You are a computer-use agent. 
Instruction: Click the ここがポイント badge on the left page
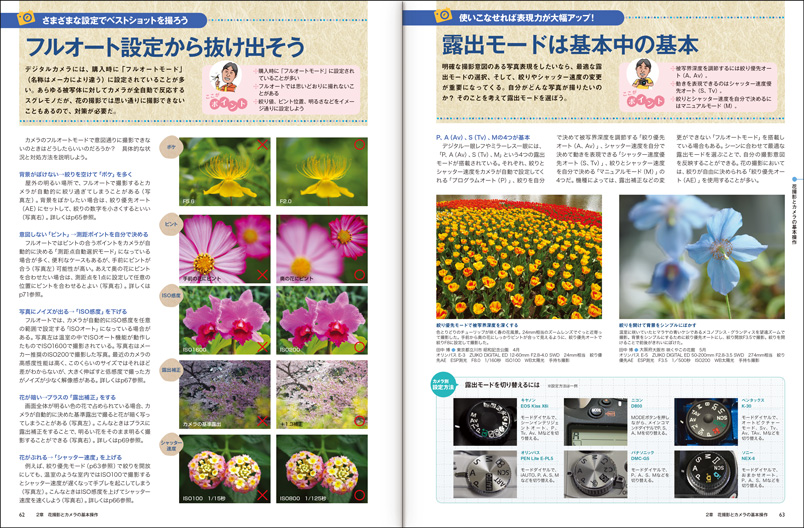228,102
